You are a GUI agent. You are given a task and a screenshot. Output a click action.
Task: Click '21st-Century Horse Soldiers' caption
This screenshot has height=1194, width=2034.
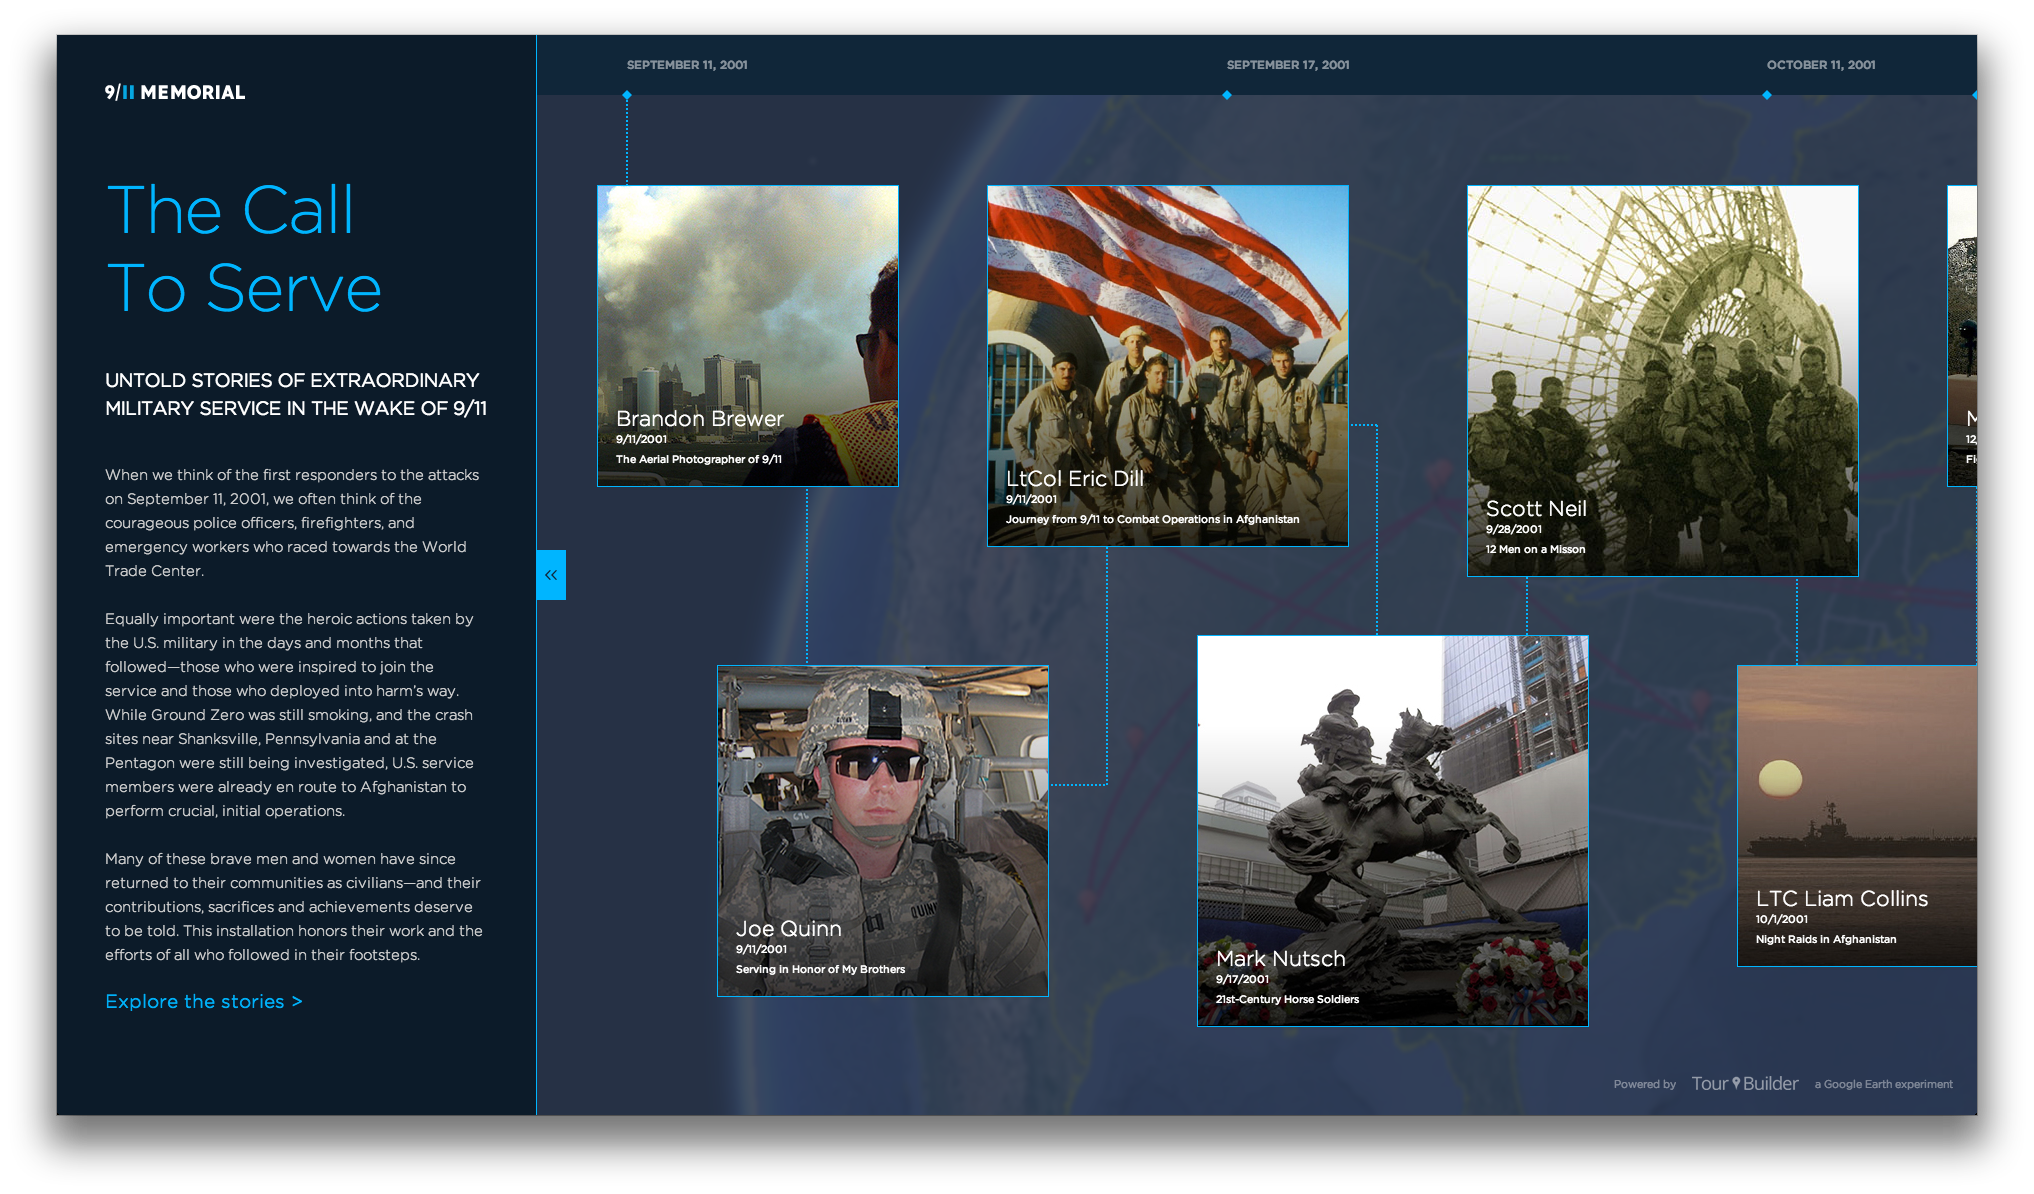(x=1288, y=999)
